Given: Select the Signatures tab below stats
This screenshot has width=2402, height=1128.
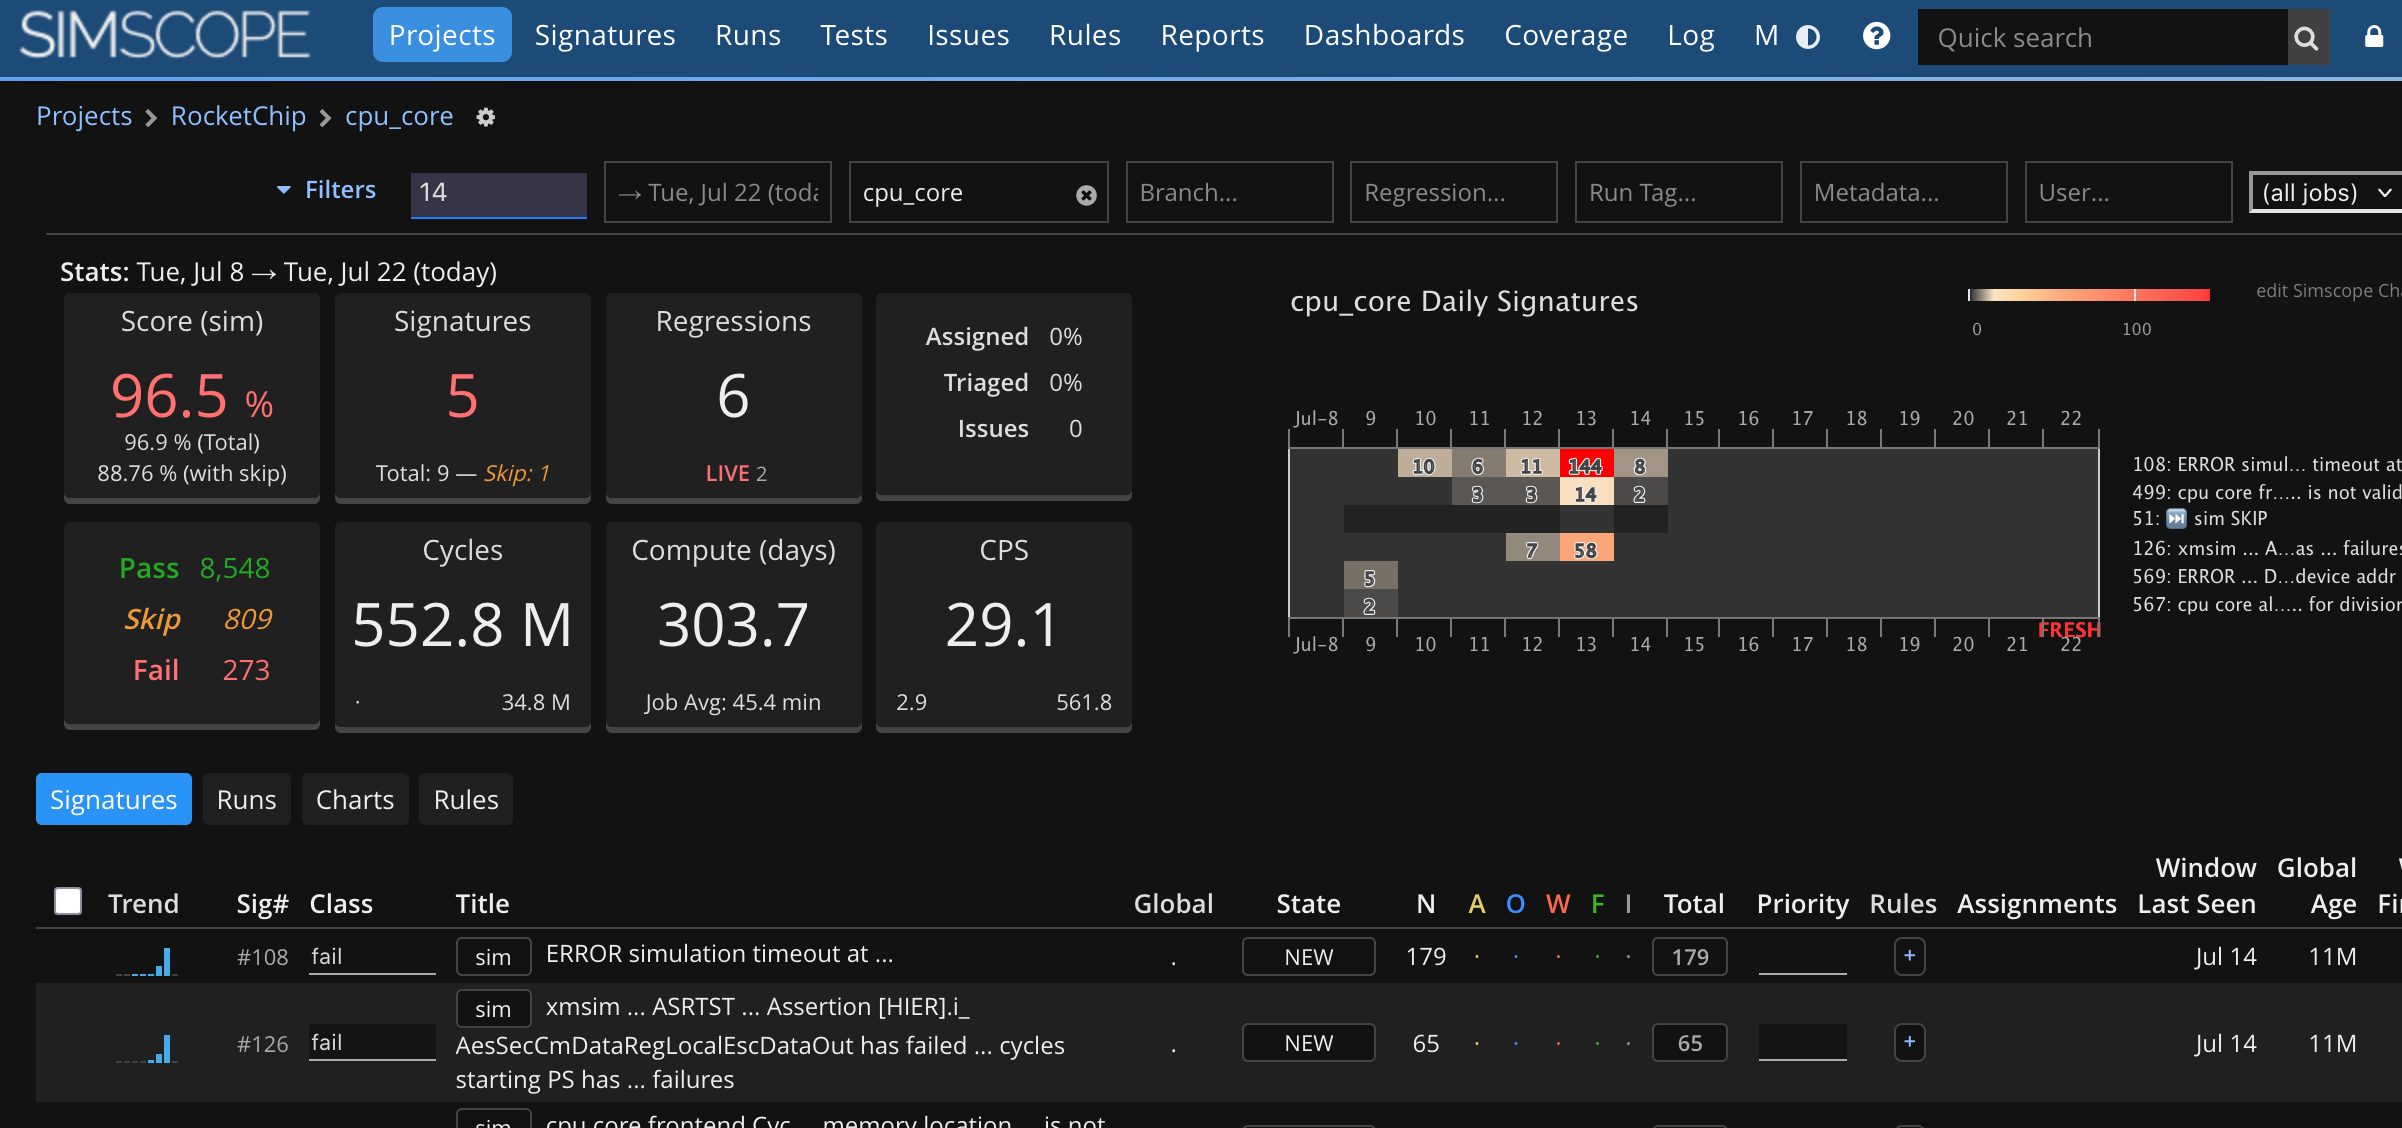Looking at the screenshot, I should [114, 799].
